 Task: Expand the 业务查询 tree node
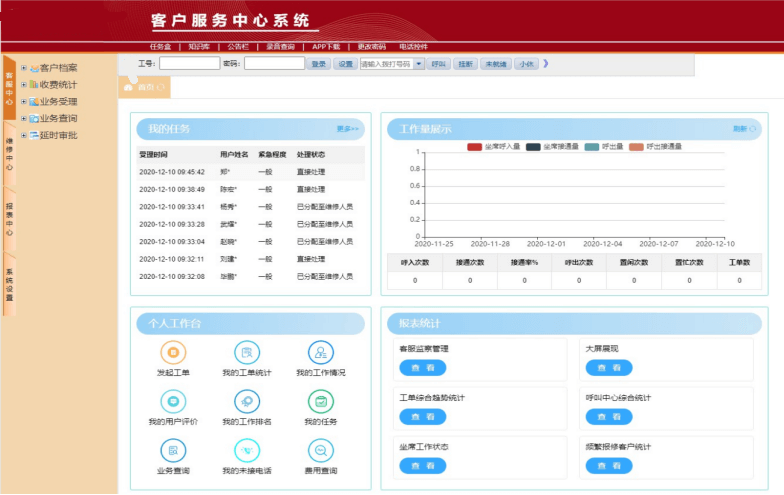pyautogui.click(x=24, y=118)
